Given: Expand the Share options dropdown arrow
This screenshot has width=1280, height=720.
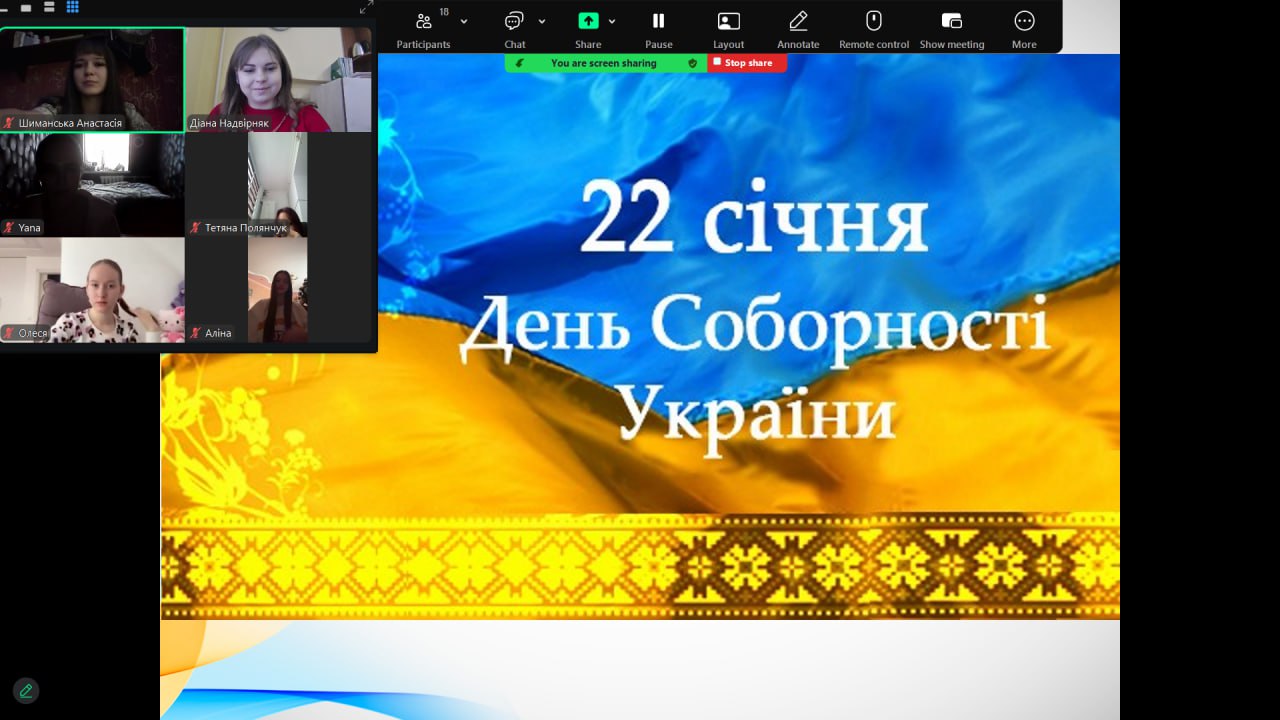Looking at the screenshot, I should click(612, 21).
